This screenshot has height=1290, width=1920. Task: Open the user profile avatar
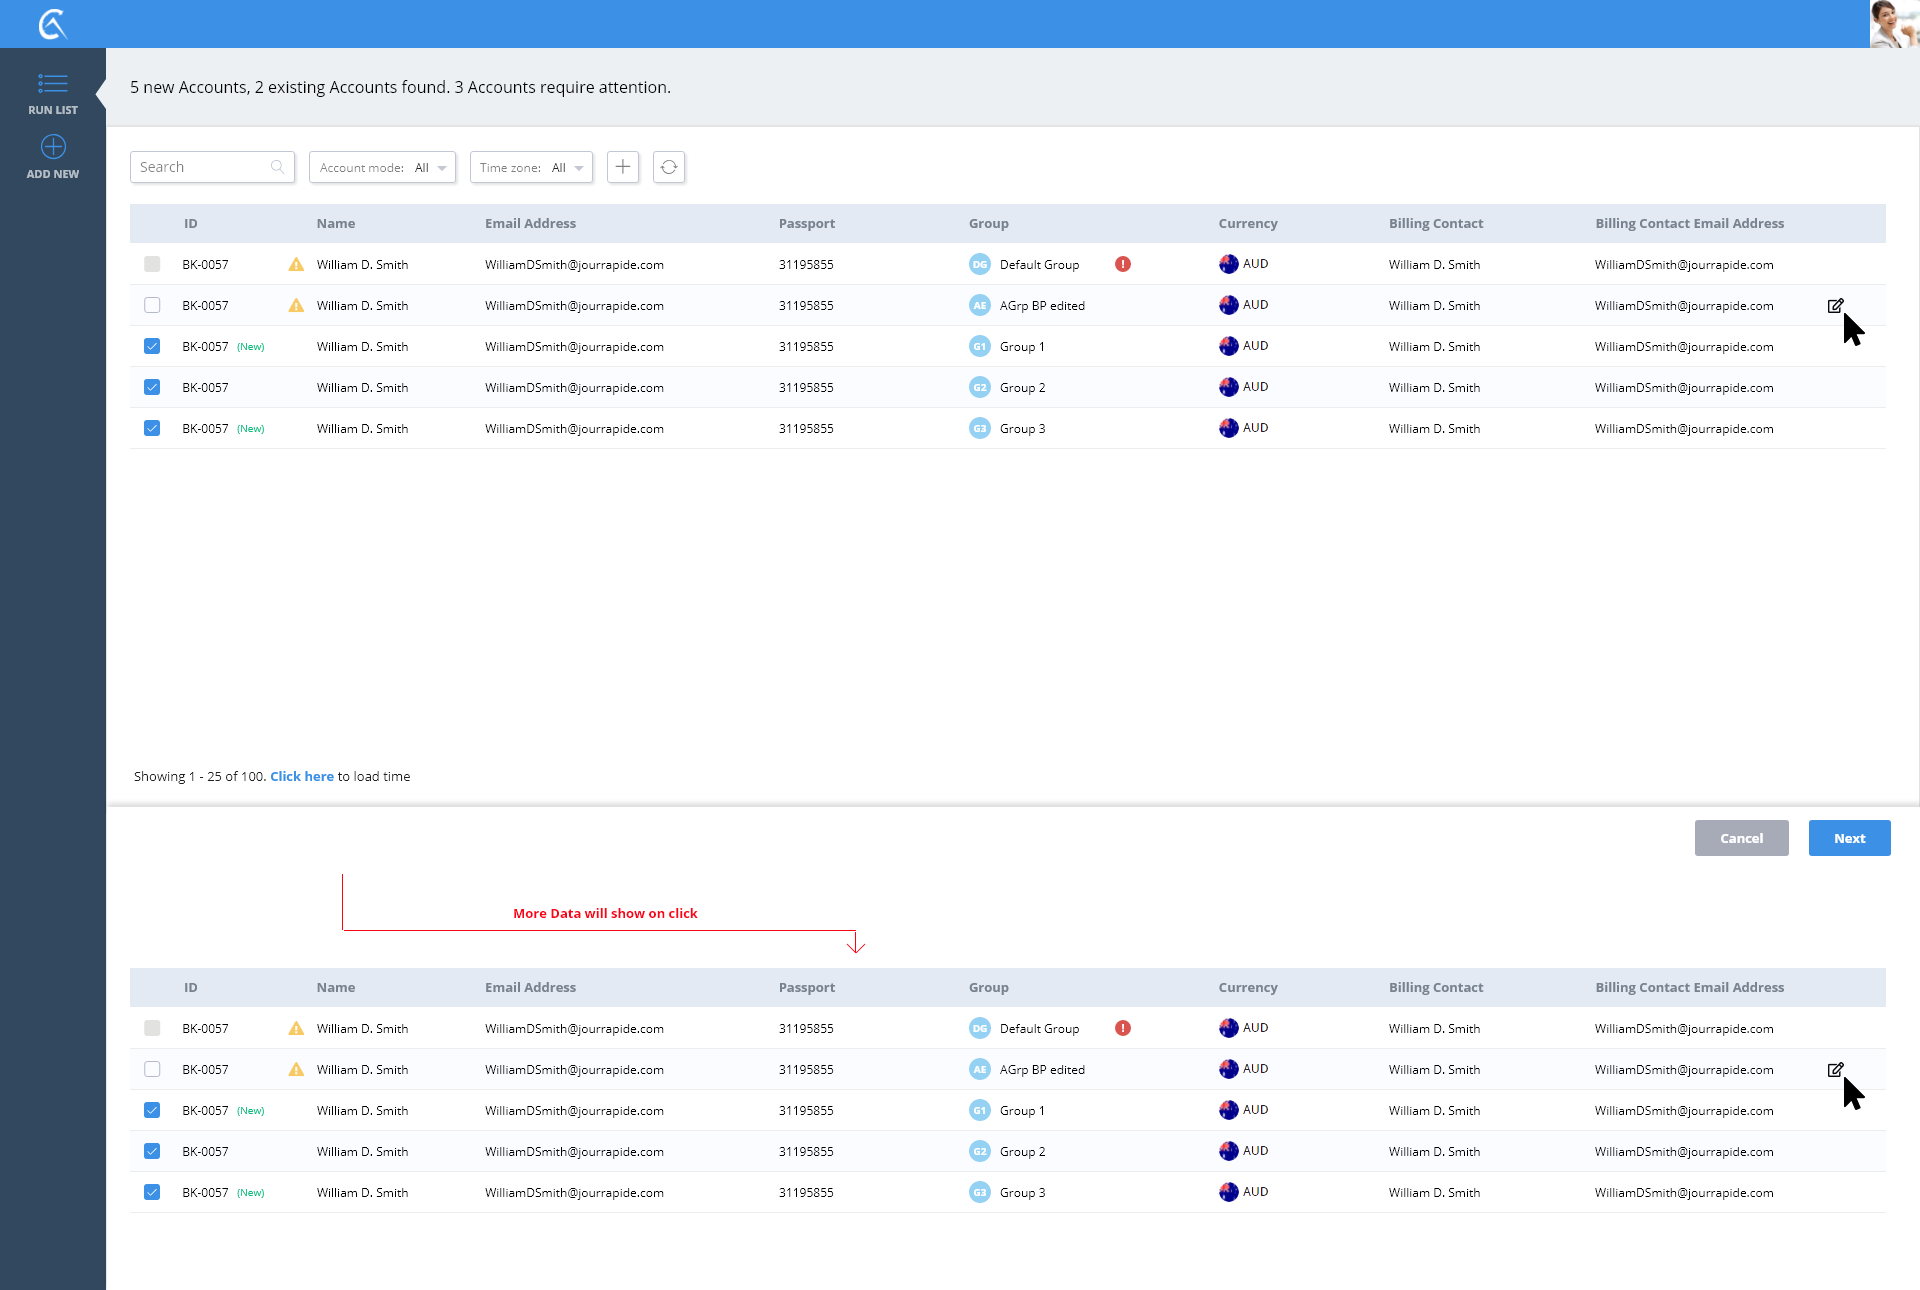tap(1893, 24)
